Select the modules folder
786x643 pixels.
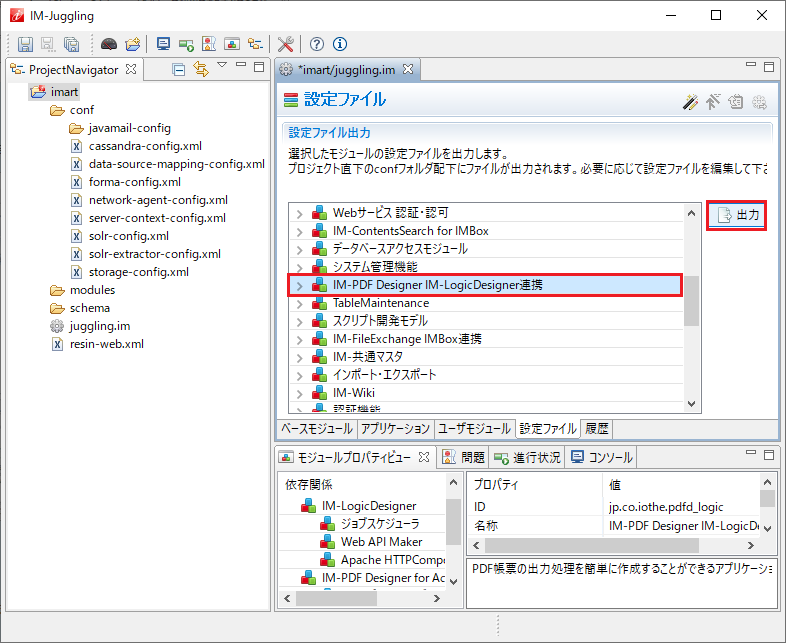coord(92,290)
